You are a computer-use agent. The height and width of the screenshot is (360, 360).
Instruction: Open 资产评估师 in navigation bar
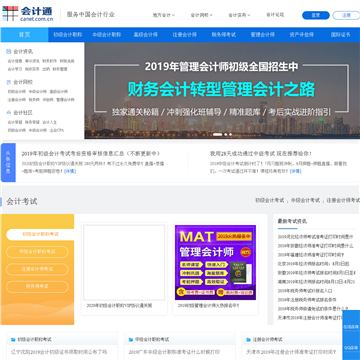point(302,35)
